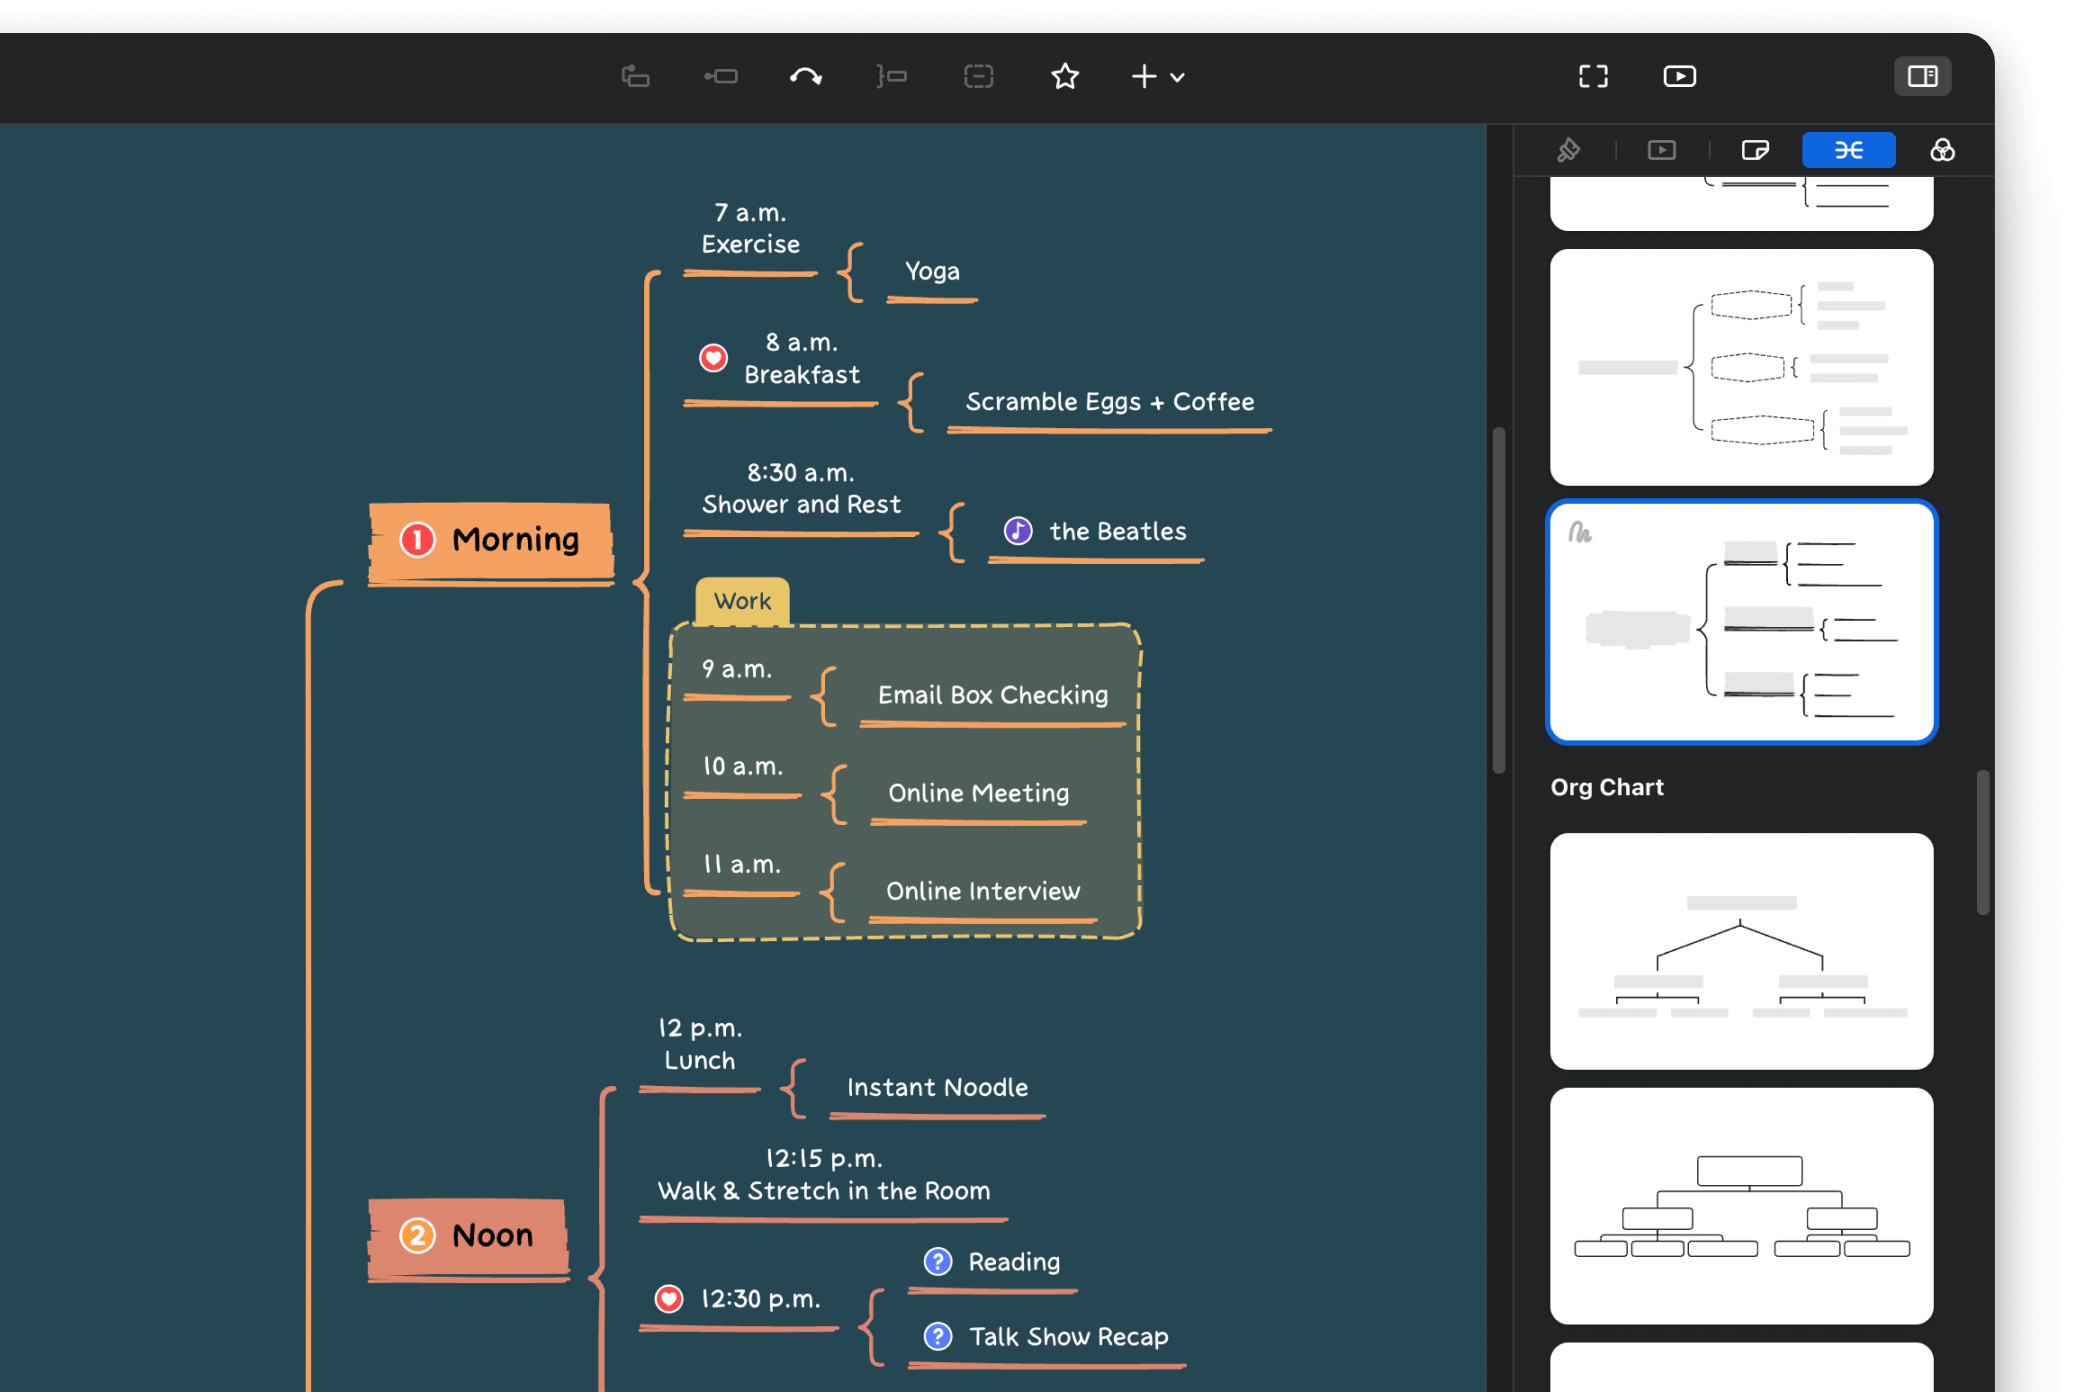Select the first Org Chart skeleton with the angled connectors
Viewport: 2097px width, 1392px height.
click(x=1741, y=951)
